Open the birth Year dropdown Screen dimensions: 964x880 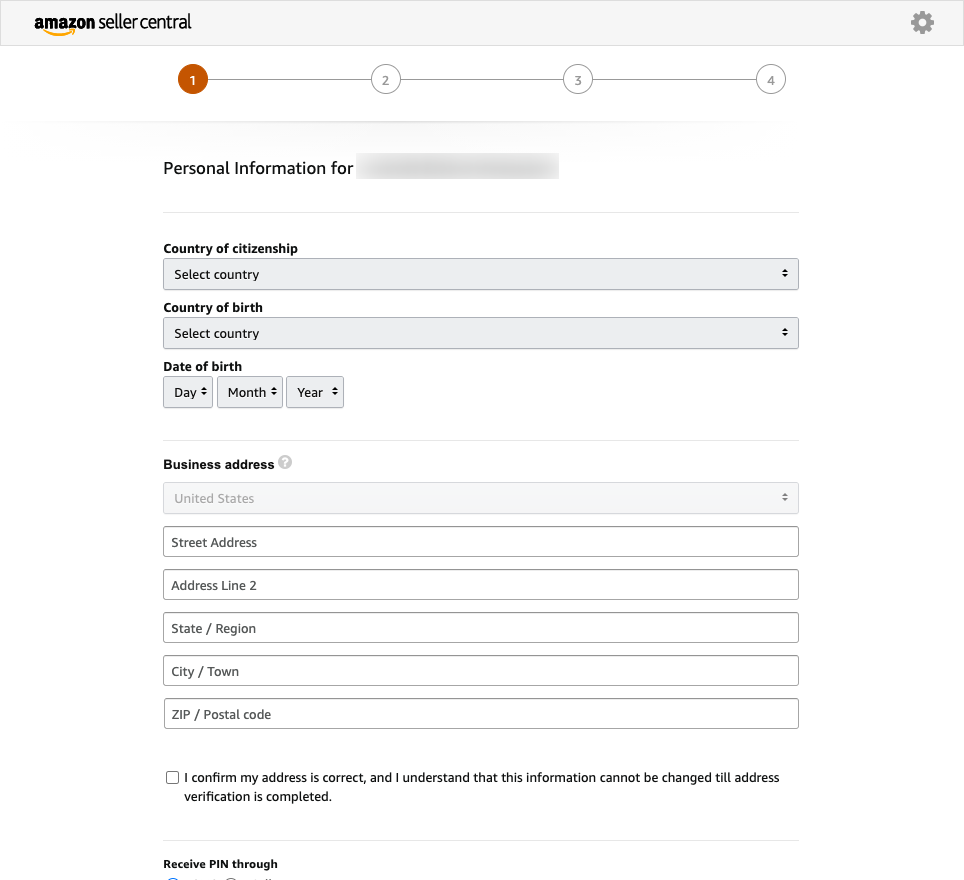[314, 392]
